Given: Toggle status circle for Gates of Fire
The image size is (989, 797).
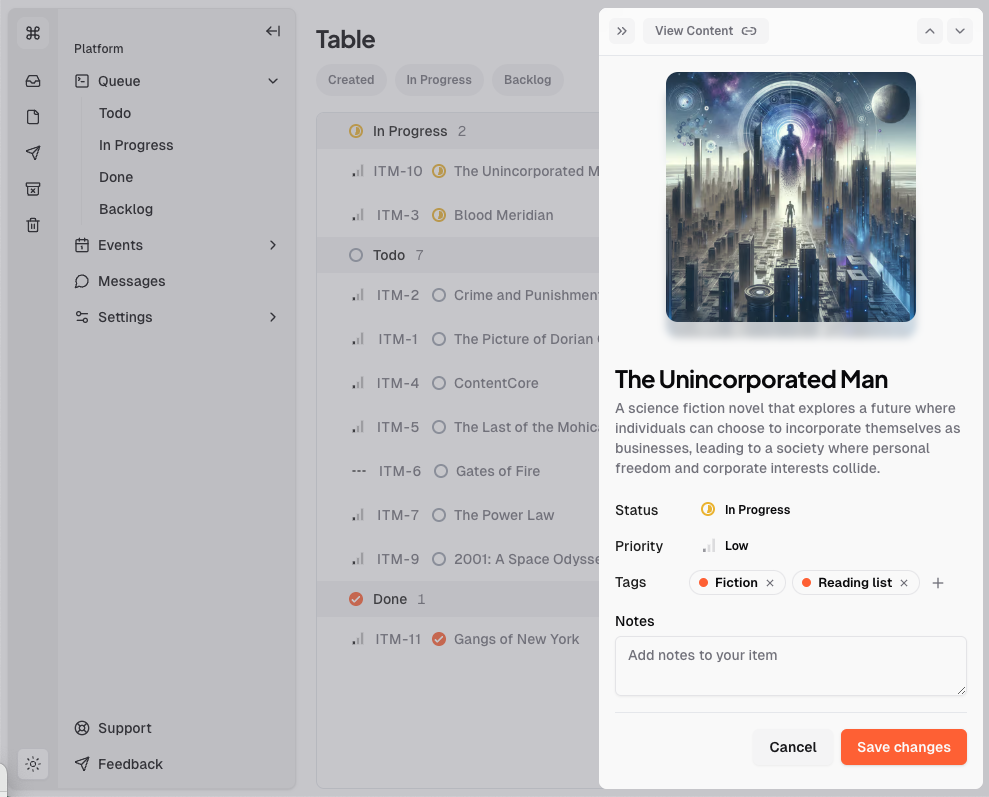Looking at the screenshot, I should coord(440,471).
